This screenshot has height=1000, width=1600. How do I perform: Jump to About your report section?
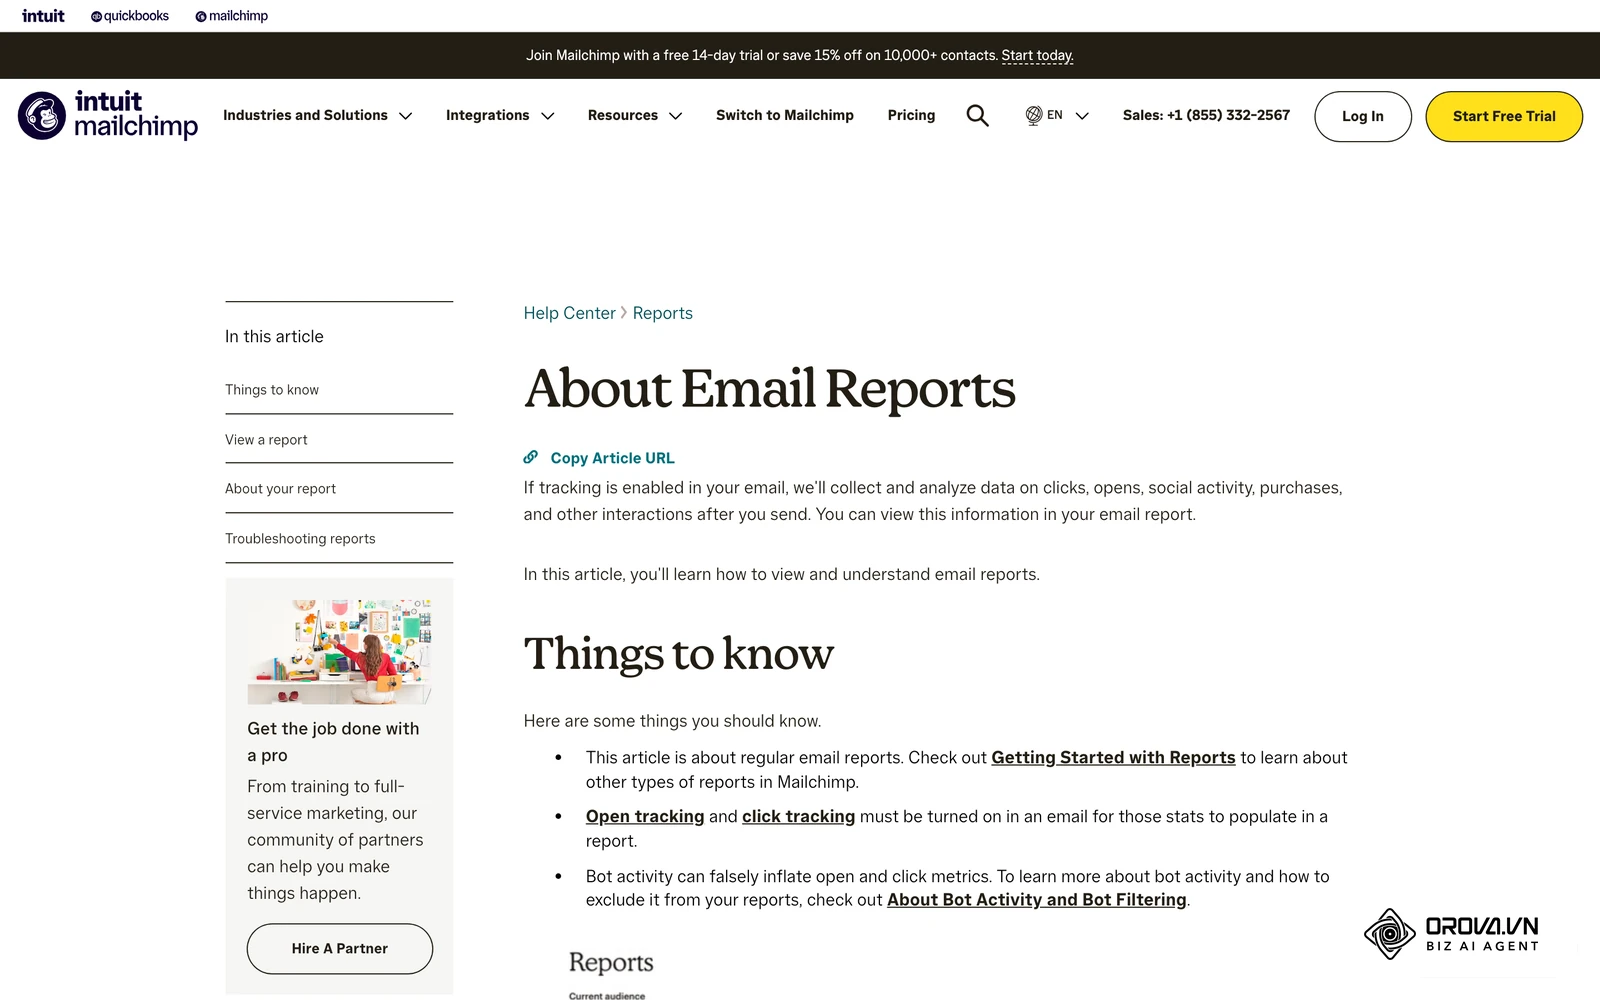coord(280,489)
